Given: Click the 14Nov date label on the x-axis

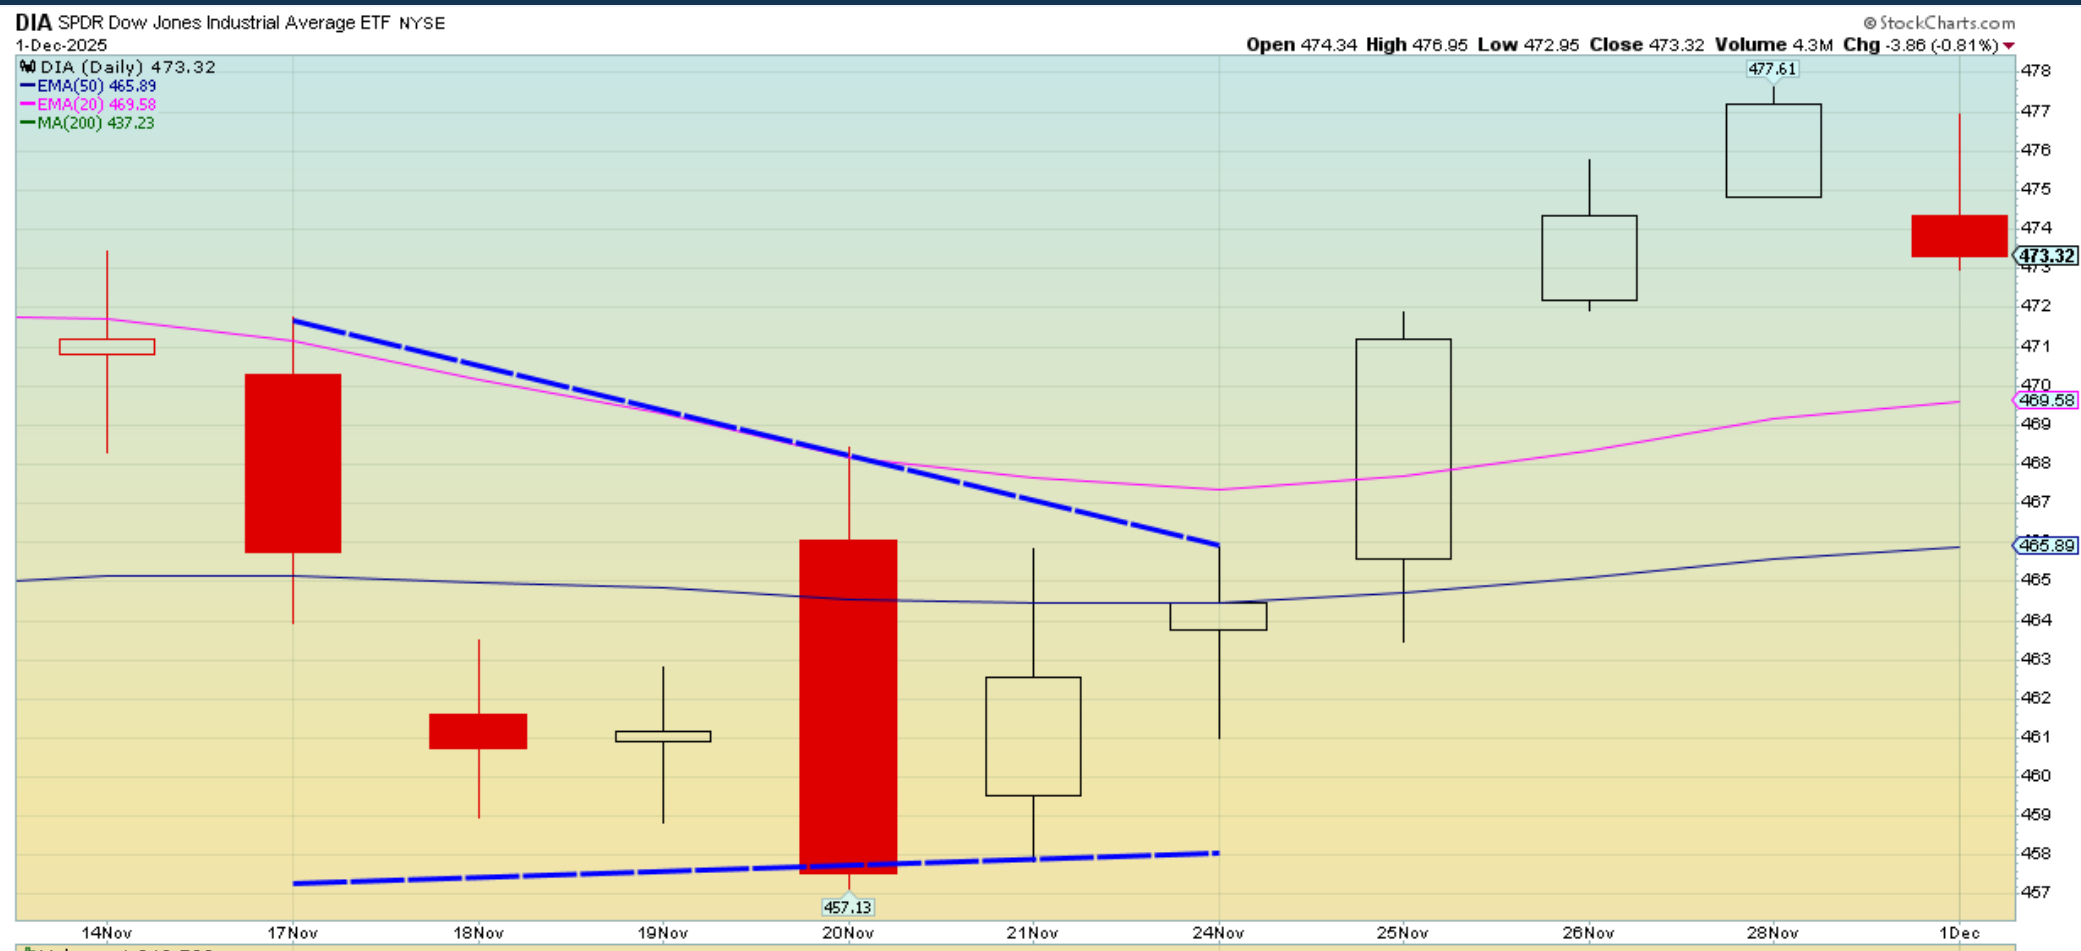Looking at the screenshot, I should pyautogui.click(x=106, y=932).
